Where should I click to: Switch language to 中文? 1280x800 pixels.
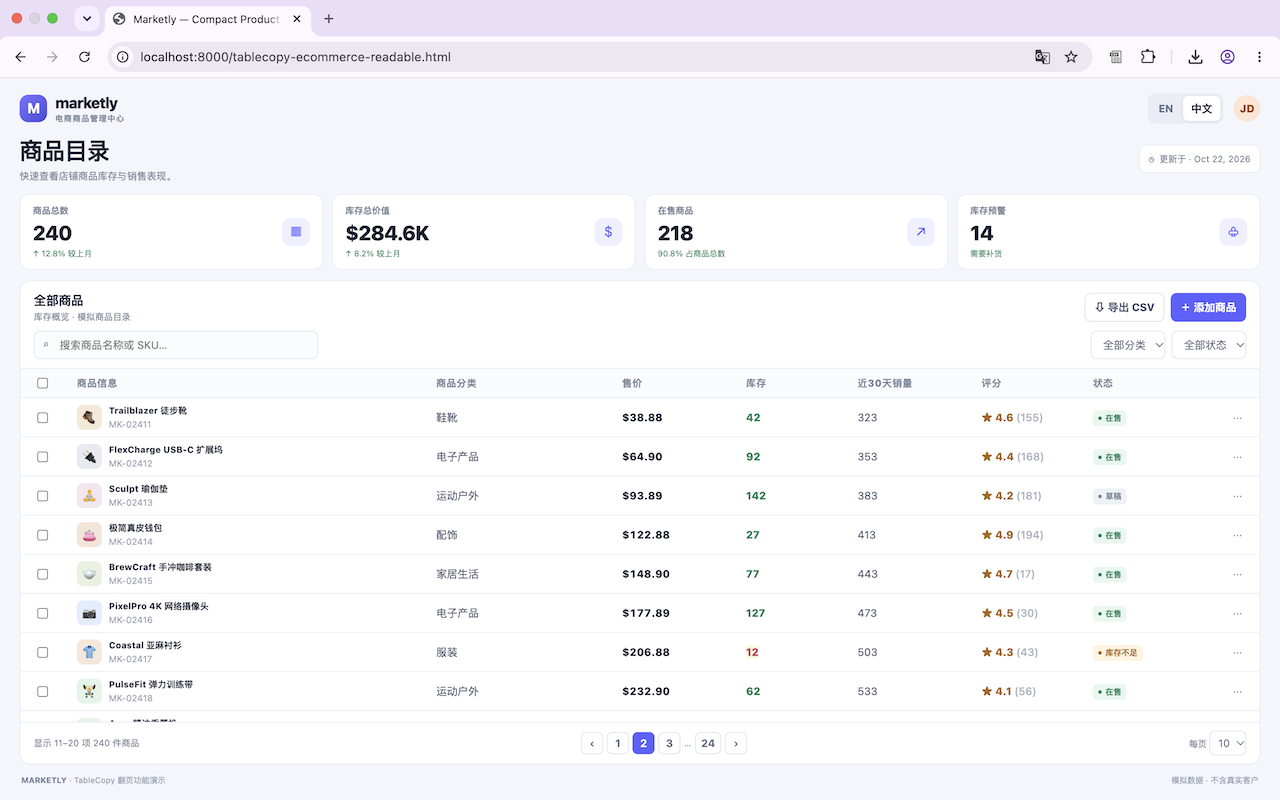click(1201, 109)
